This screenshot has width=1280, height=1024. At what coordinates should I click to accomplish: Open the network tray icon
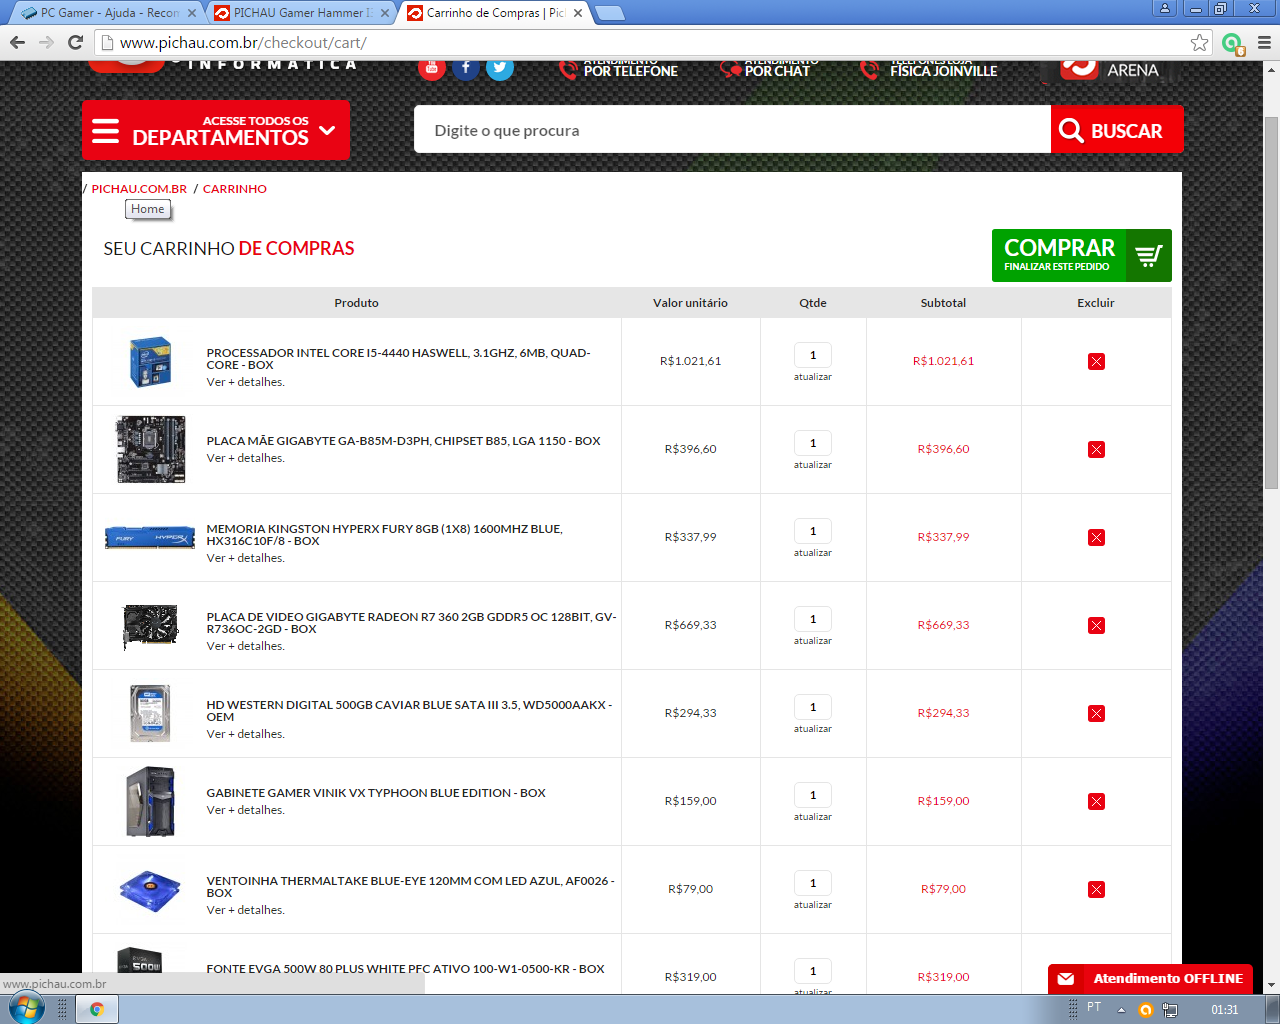[x=1170, y=1009]
